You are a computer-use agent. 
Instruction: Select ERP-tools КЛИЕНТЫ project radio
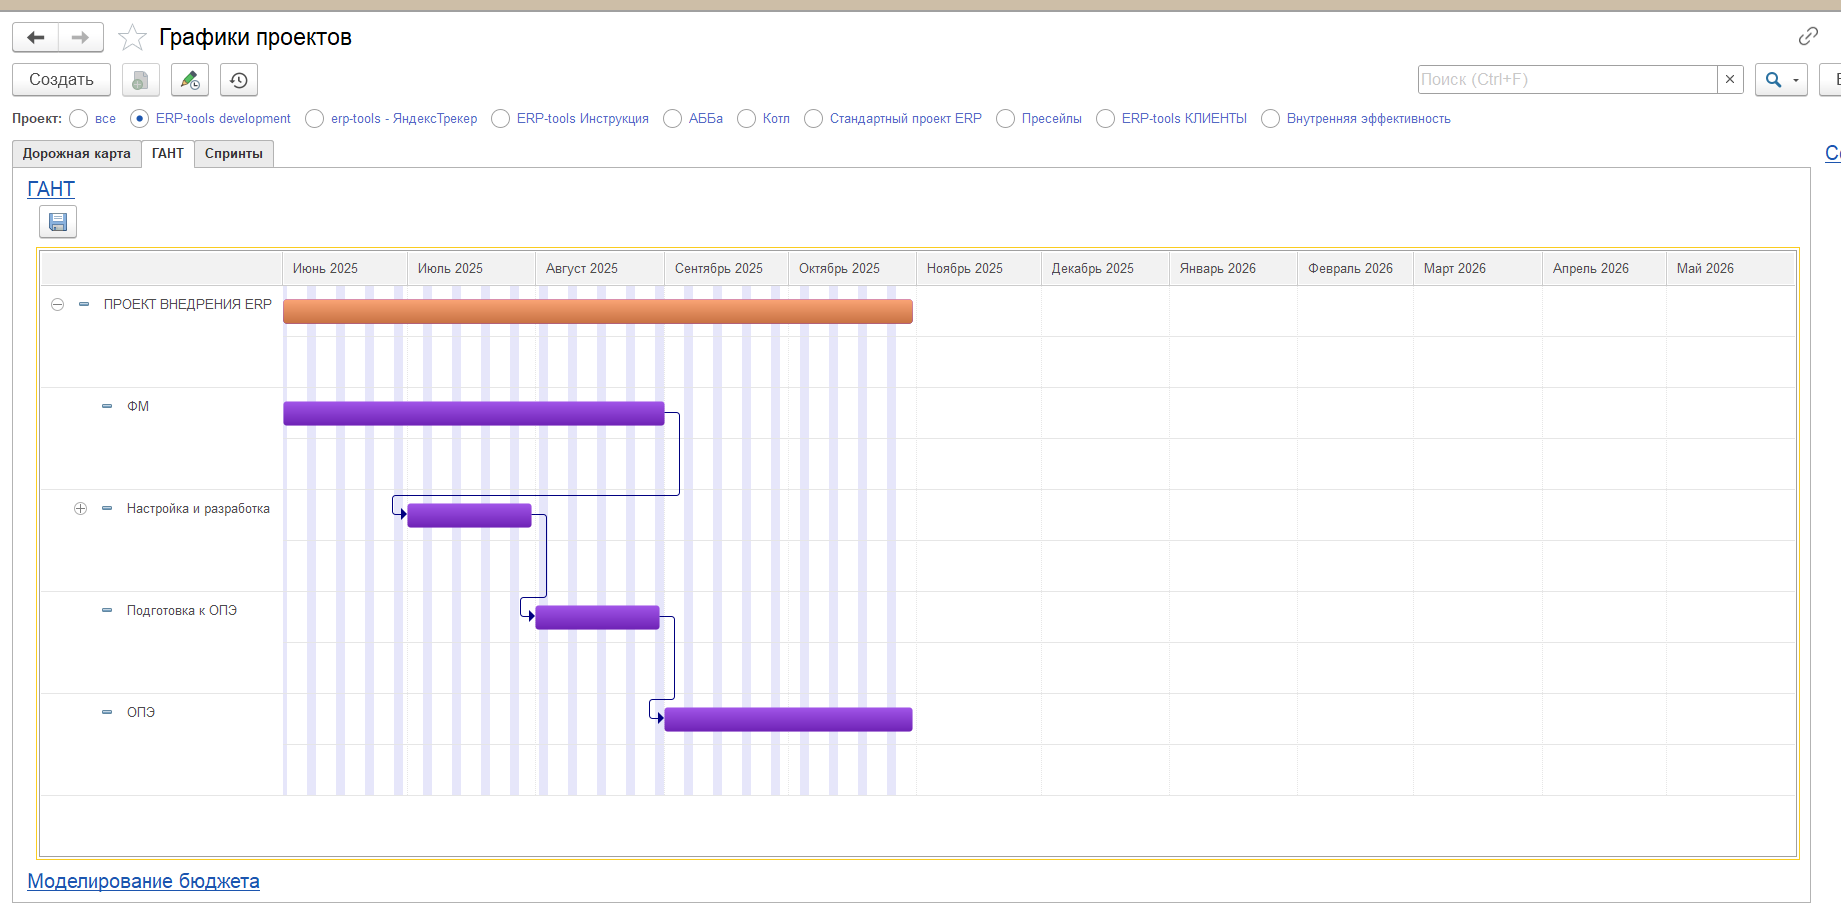(x=1106, y=119)
